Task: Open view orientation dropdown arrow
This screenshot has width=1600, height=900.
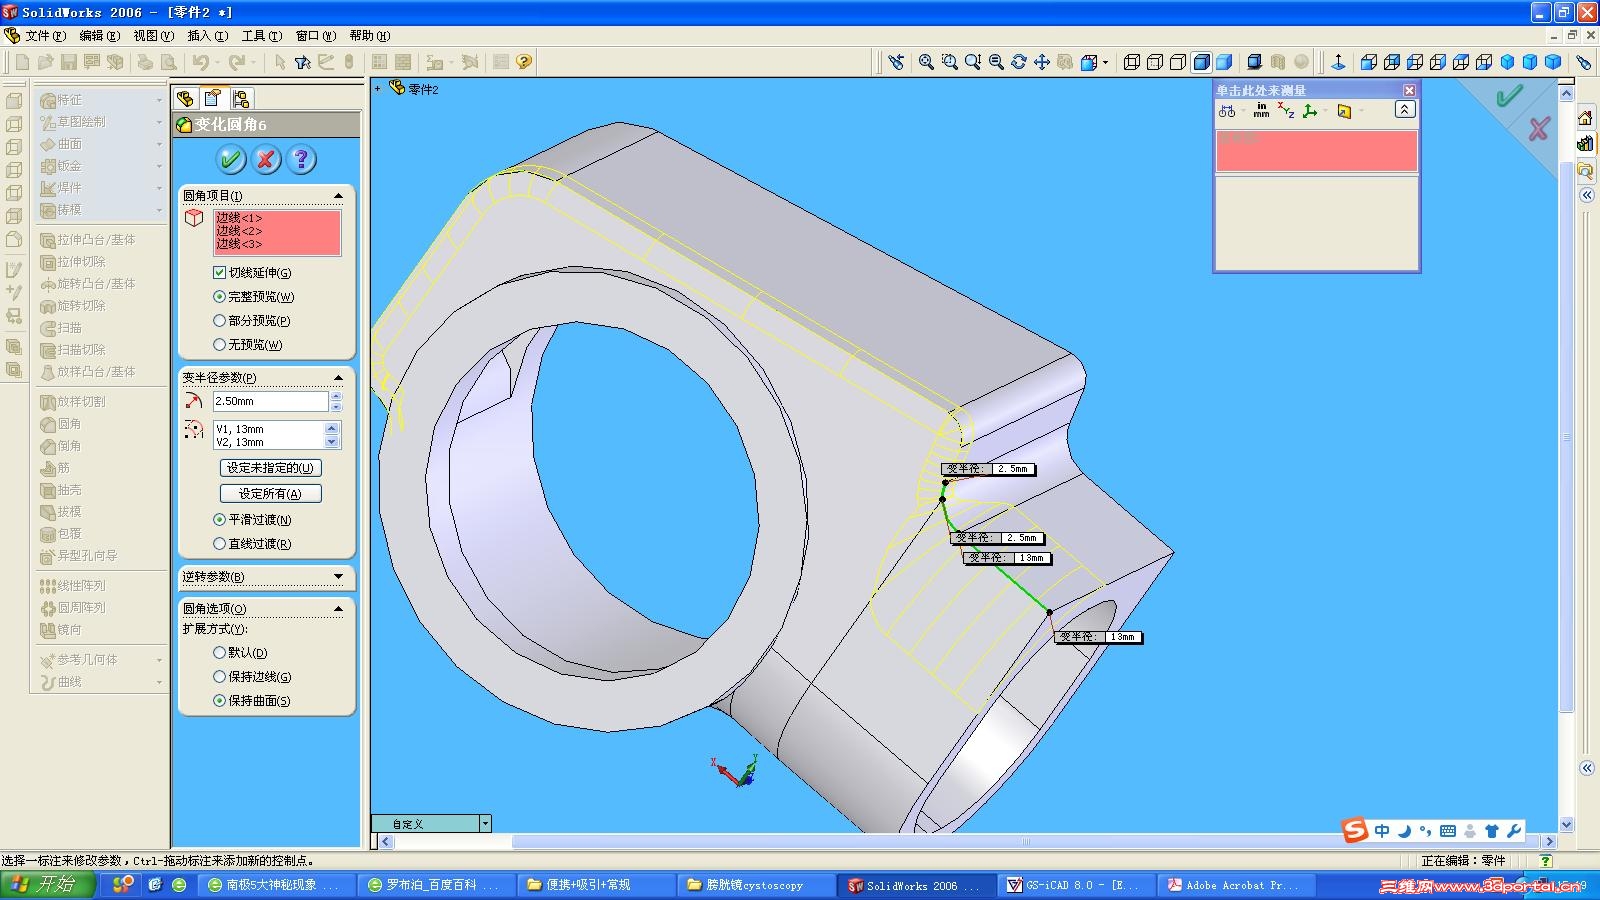Action: (1105, 62)
